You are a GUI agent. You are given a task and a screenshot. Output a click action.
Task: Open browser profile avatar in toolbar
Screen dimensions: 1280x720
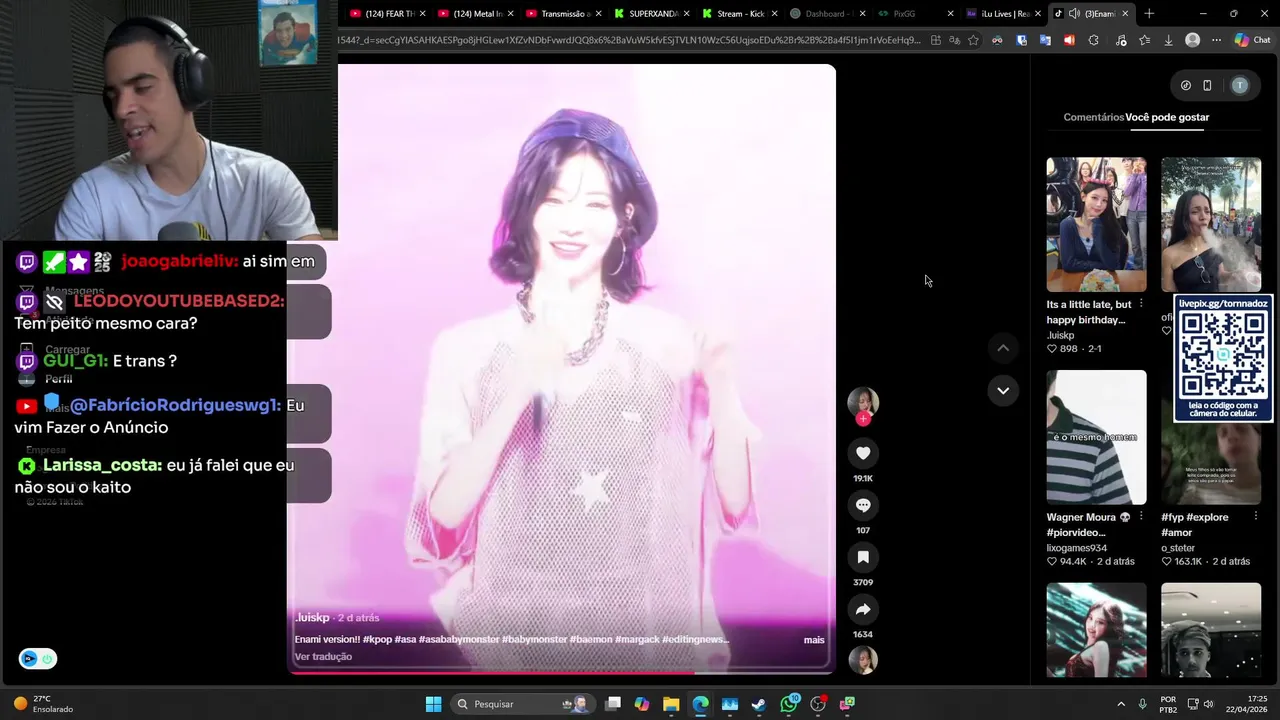pyautogui.click(x=1192, y=40)
